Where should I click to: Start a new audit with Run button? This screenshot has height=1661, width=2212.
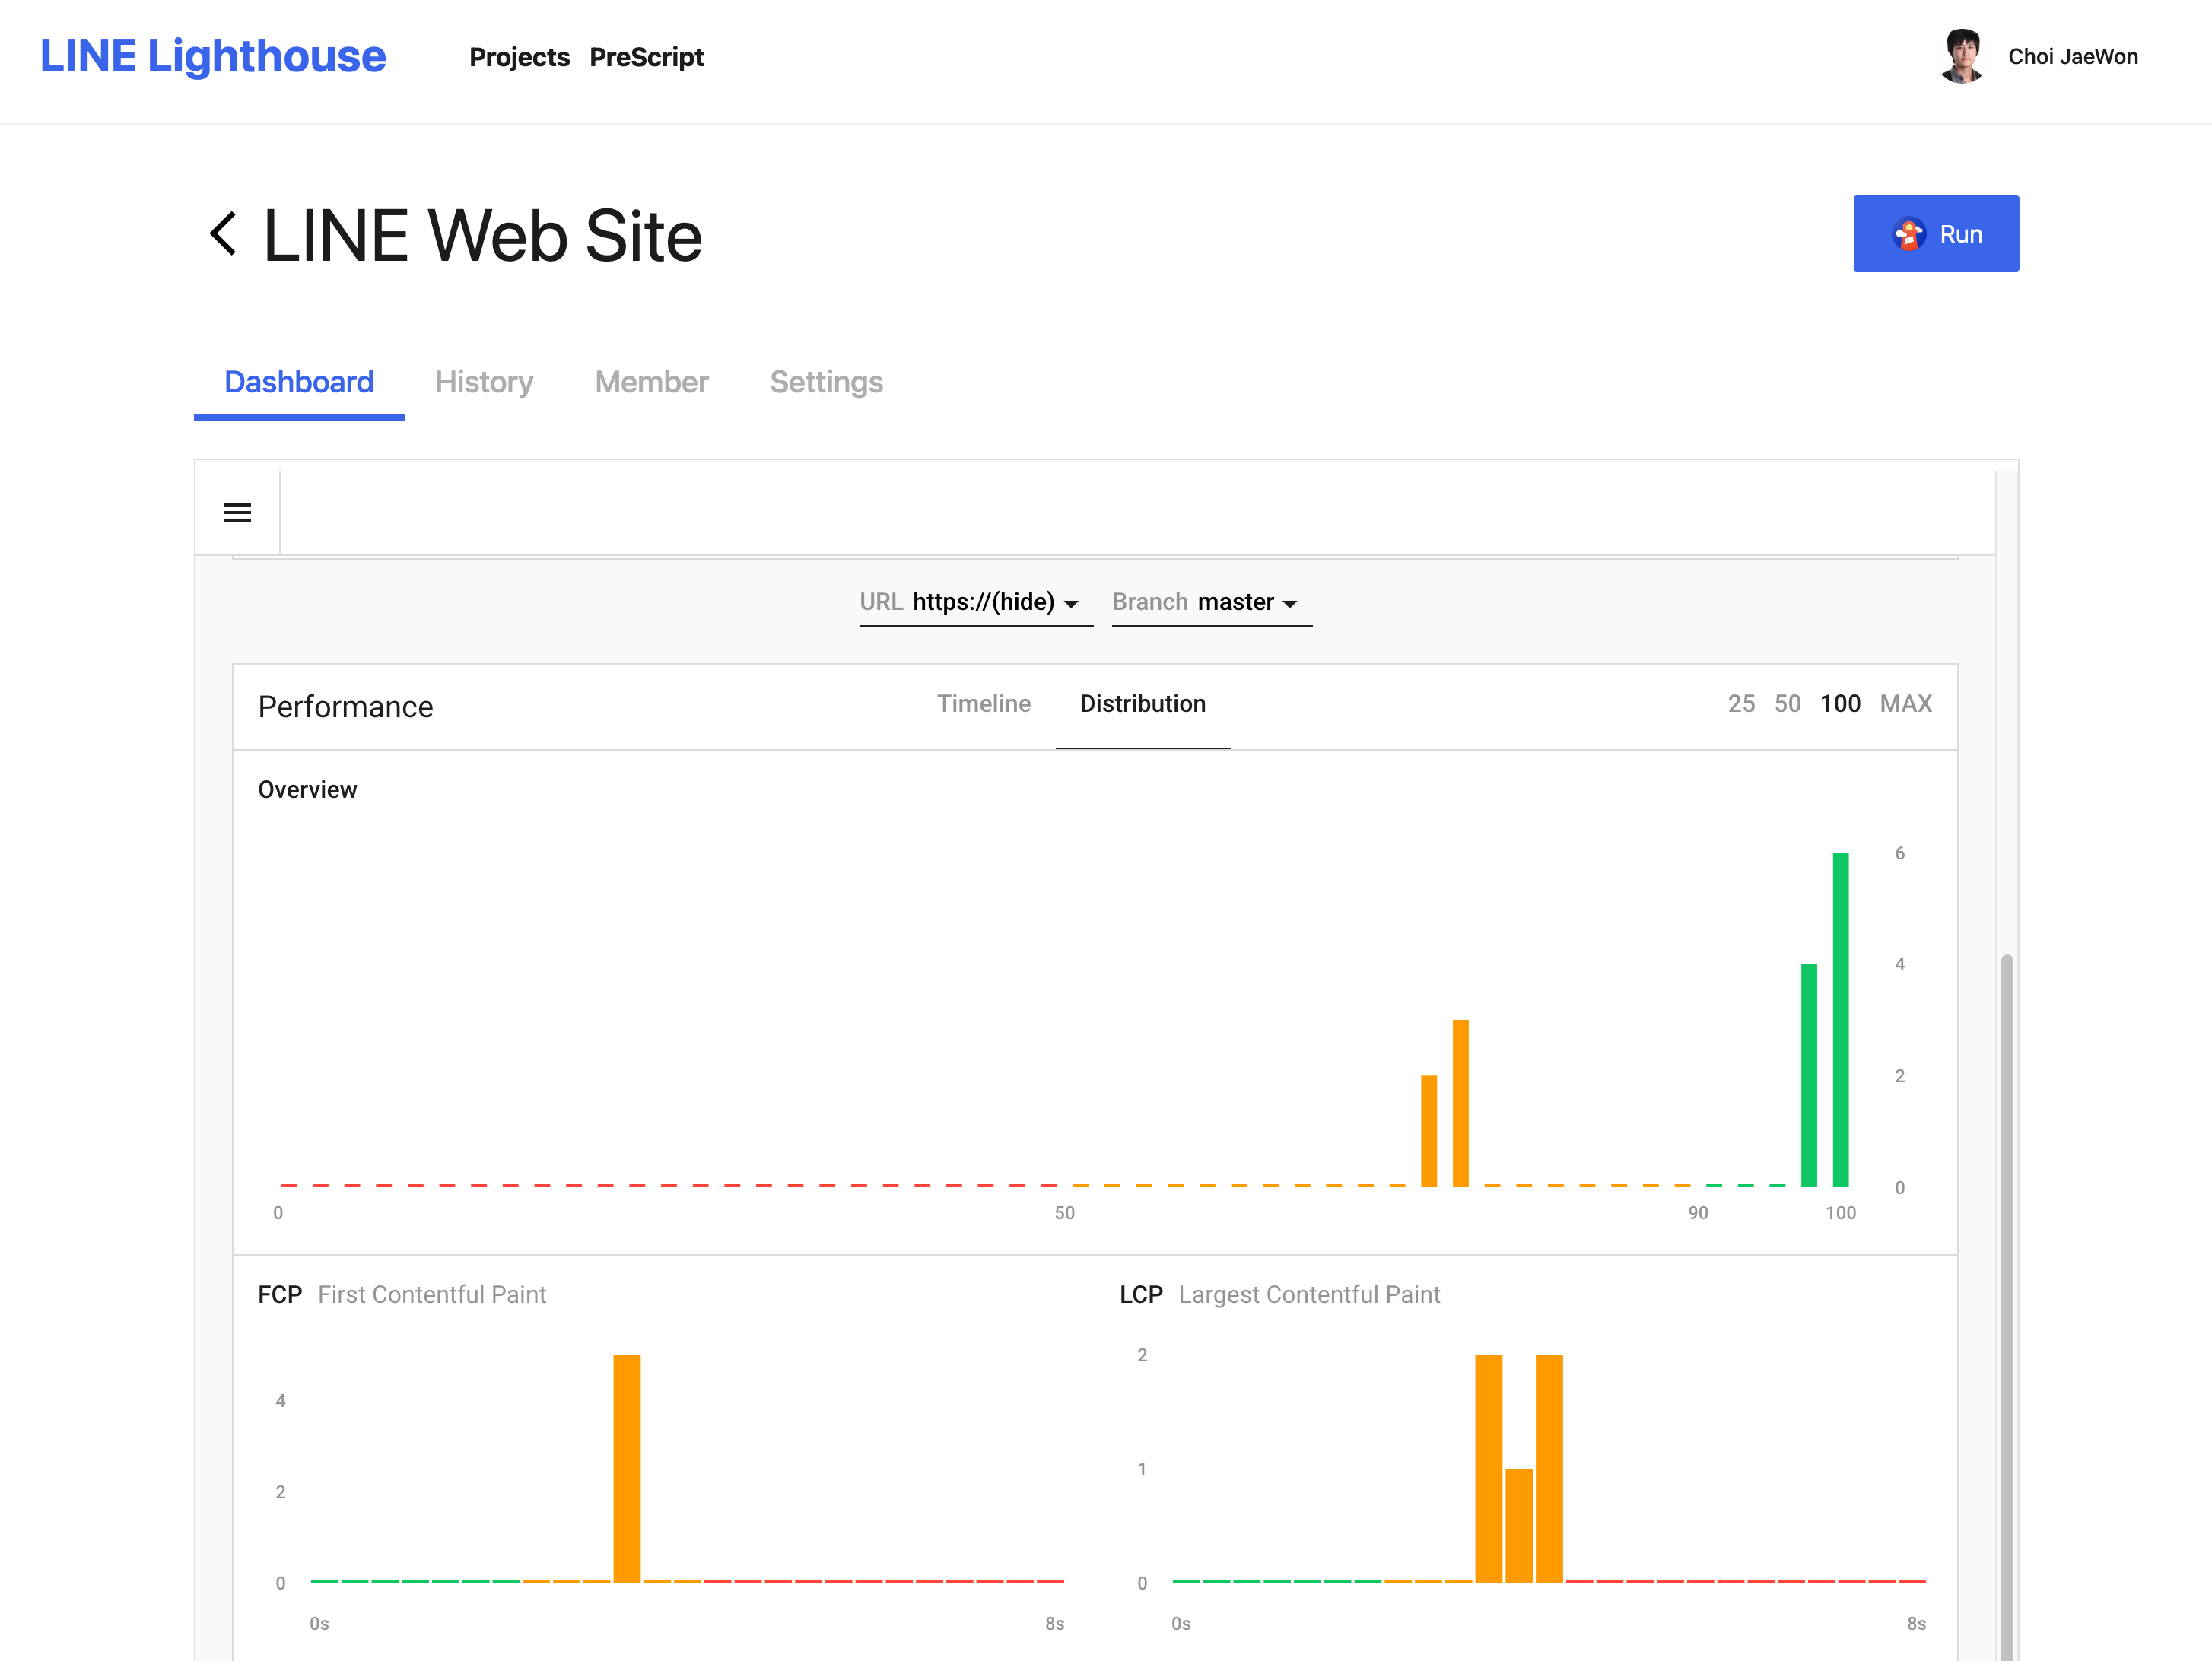1935,233
